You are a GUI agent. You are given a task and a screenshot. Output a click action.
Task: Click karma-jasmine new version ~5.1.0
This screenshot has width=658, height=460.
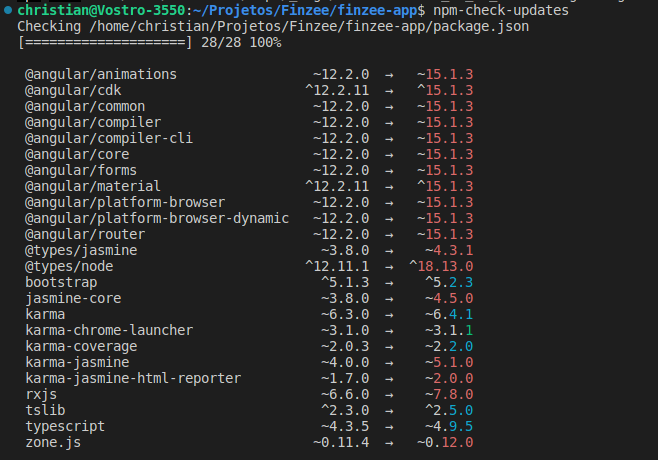[449, 362]
